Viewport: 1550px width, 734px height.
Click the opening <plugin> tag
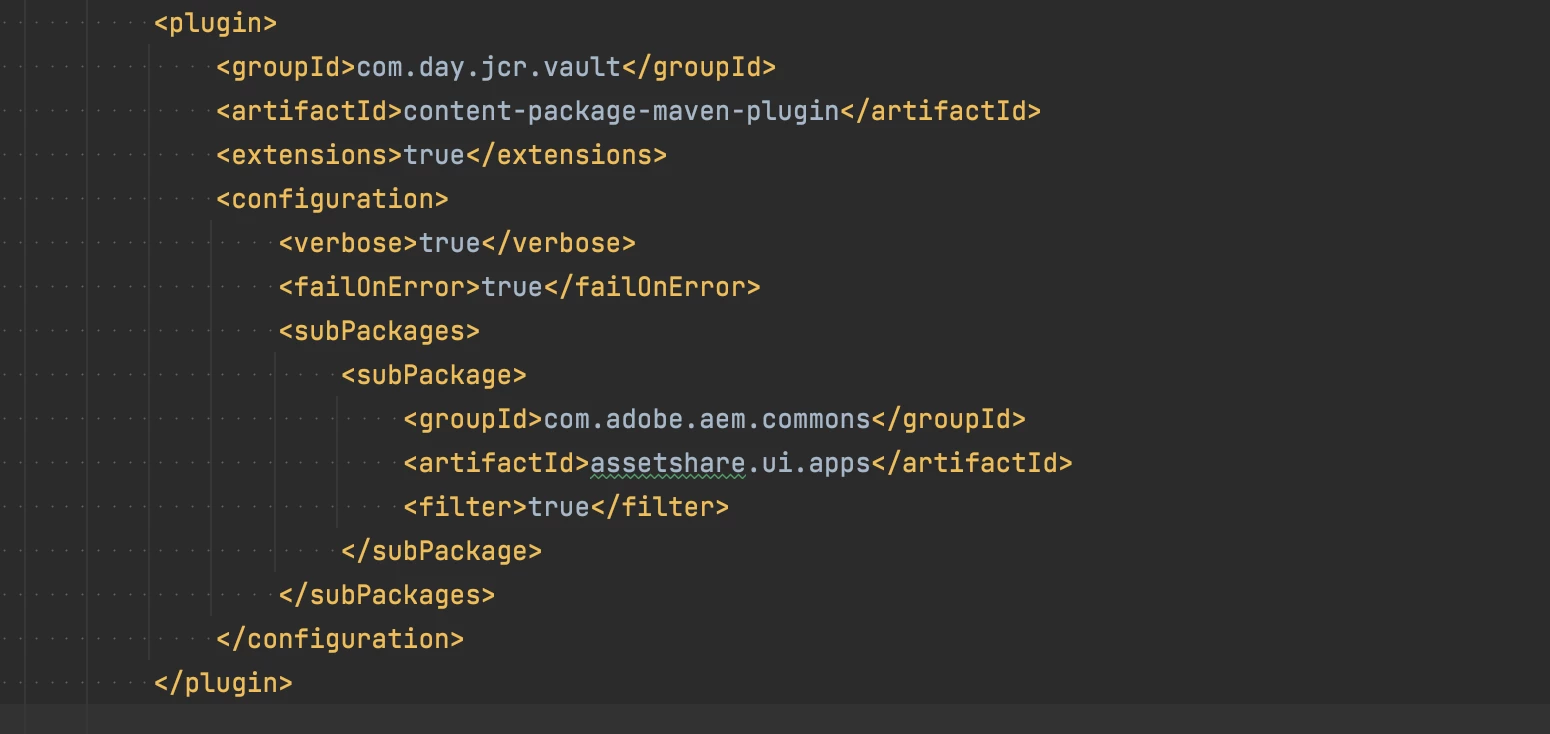click(x=215, y=23)
